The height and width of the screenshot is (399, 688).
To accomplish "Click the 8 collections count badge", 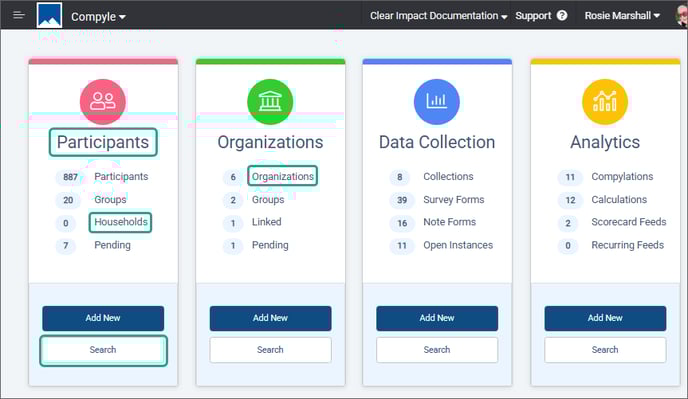I will [x=400, y=177].
